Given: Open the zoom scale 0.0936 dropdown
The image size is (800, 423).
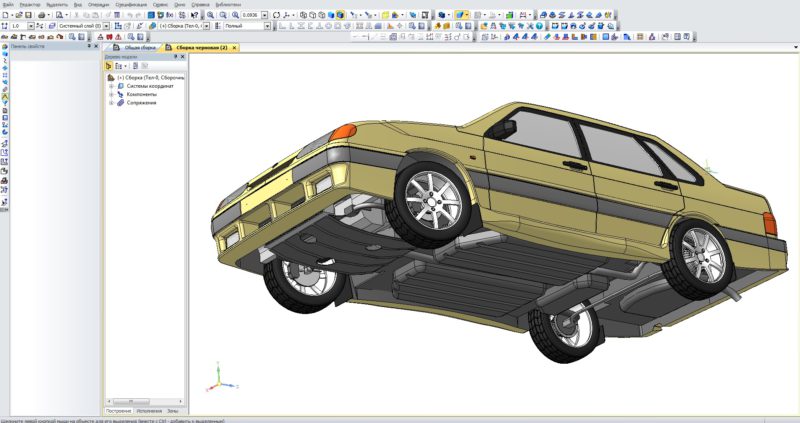Looking at the screenshot, I should (x=267, y=15).
